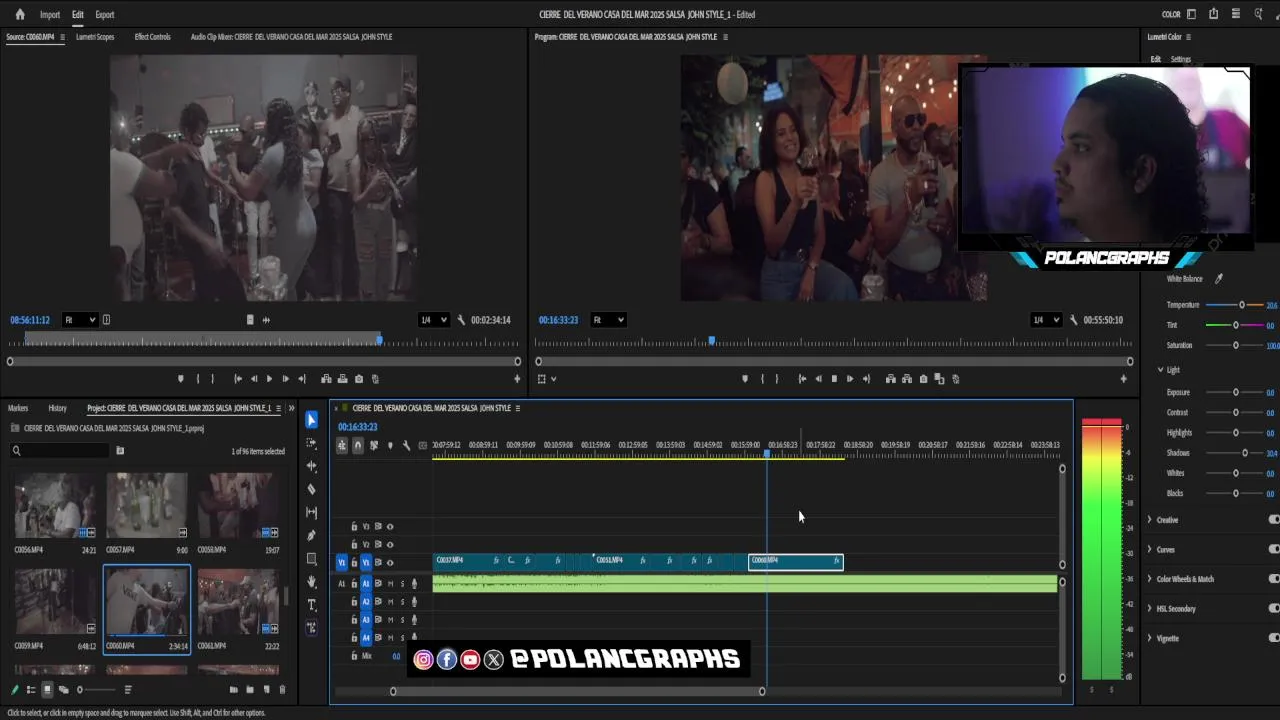Toggle the Creative section checkbox
The image size is (1280, 720).
[1274, 520]
